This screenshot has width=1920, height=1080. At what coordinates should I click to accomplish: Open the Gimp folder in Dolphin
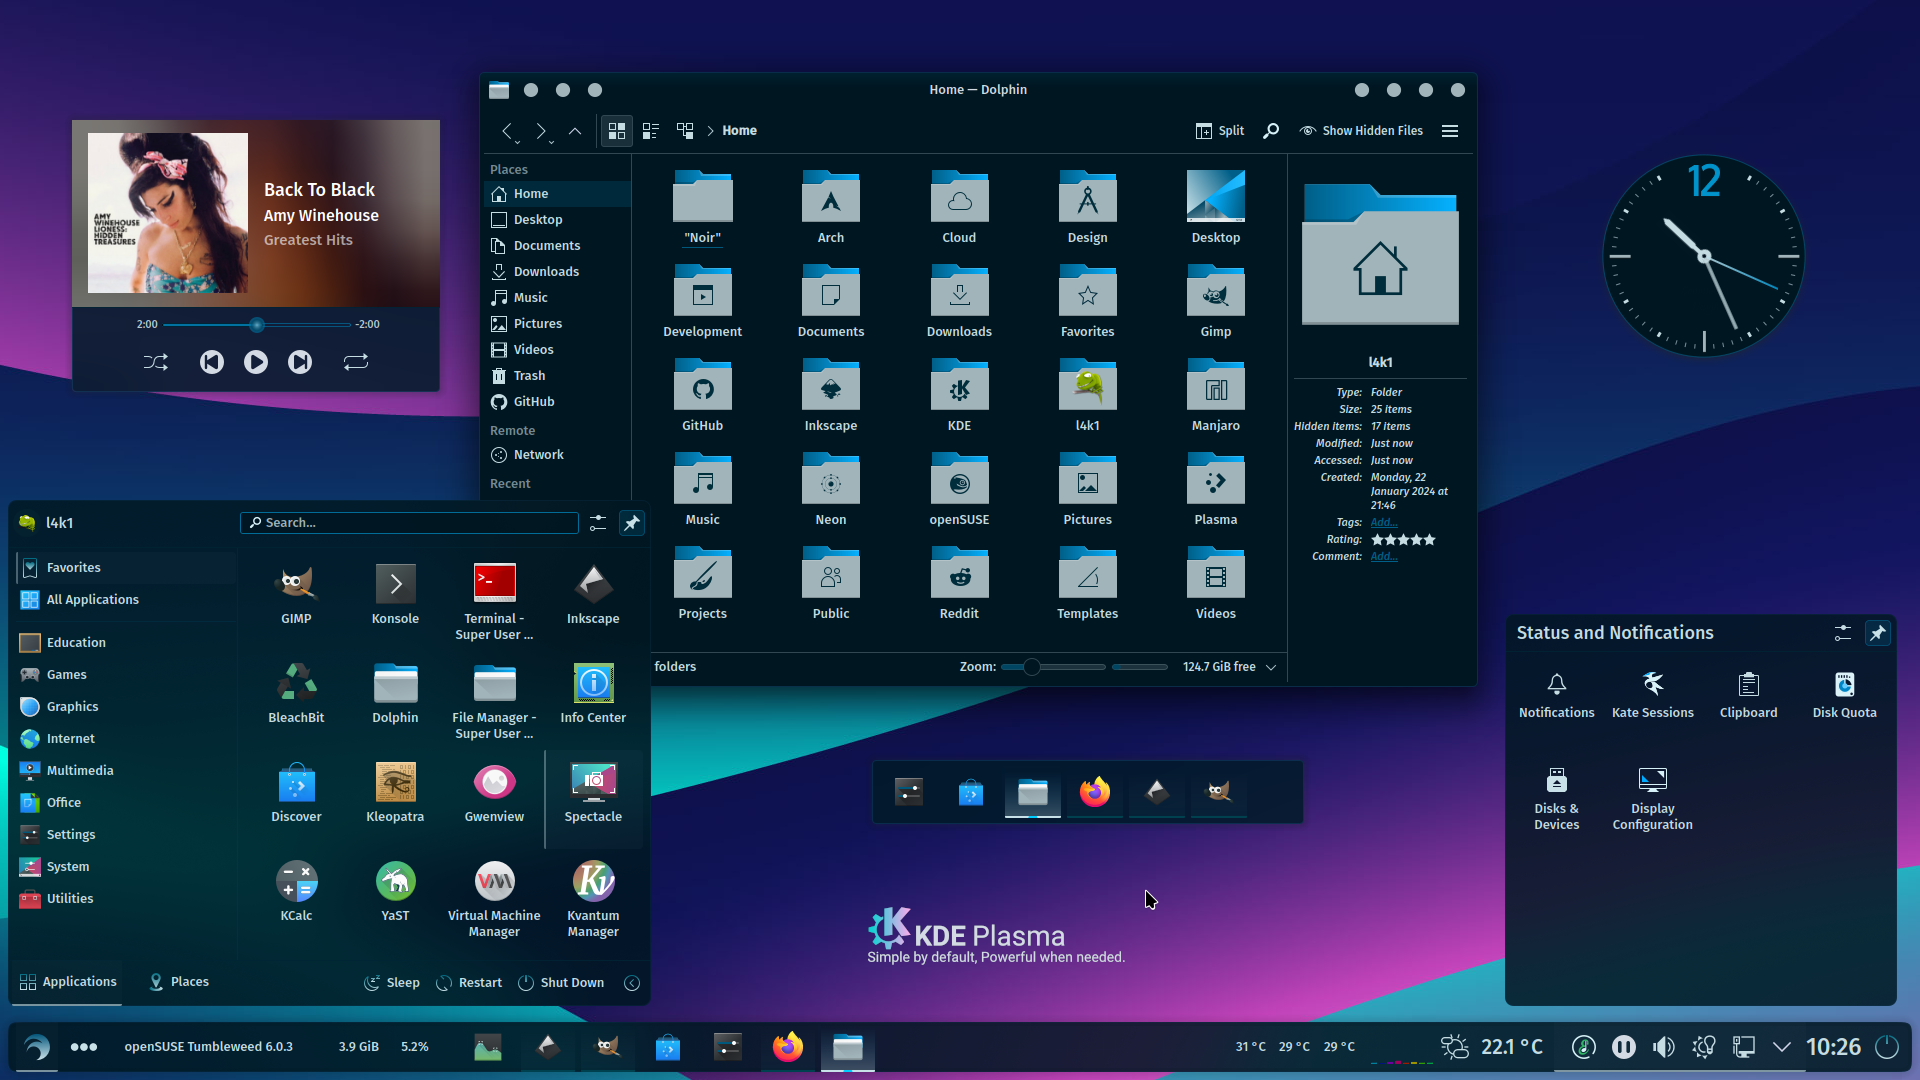(x=1215, y=301)
